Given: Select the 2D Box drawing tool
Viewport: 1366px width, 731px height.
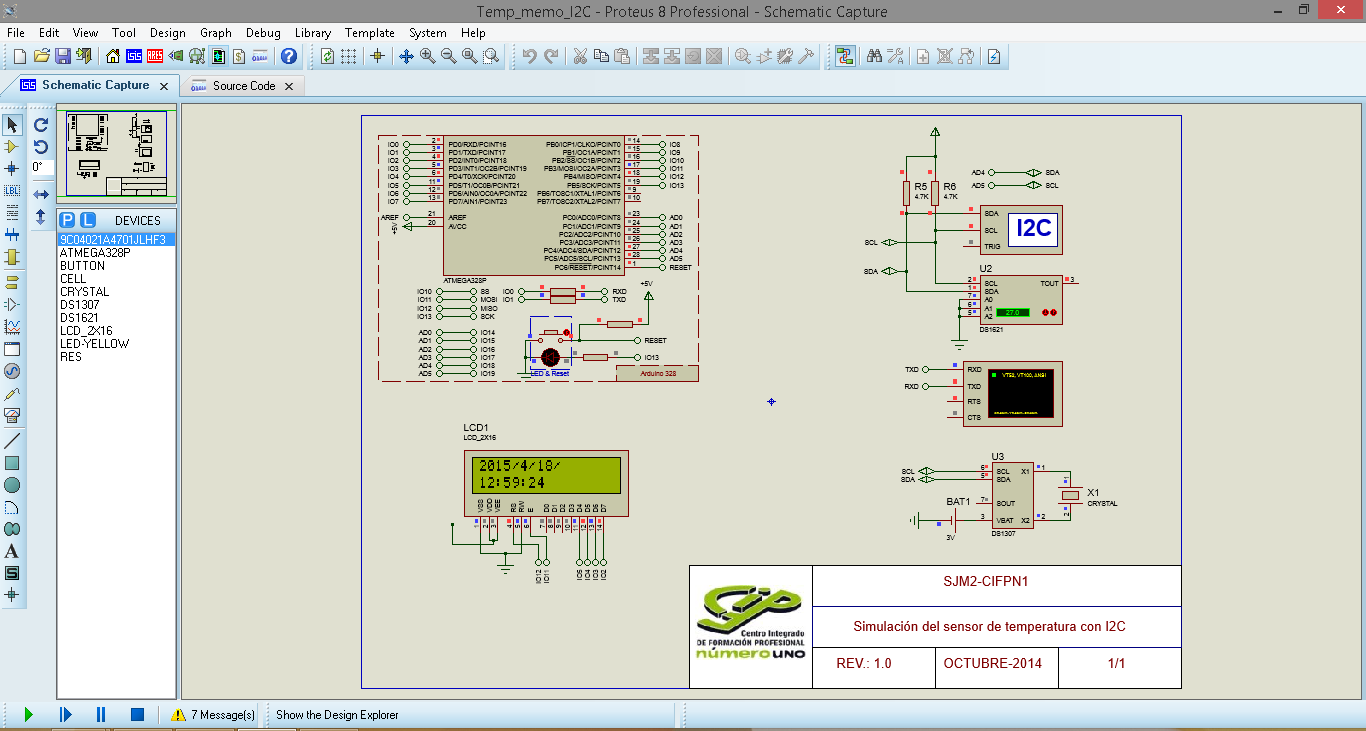Looking at the screenshot, I should pos(12,463).
